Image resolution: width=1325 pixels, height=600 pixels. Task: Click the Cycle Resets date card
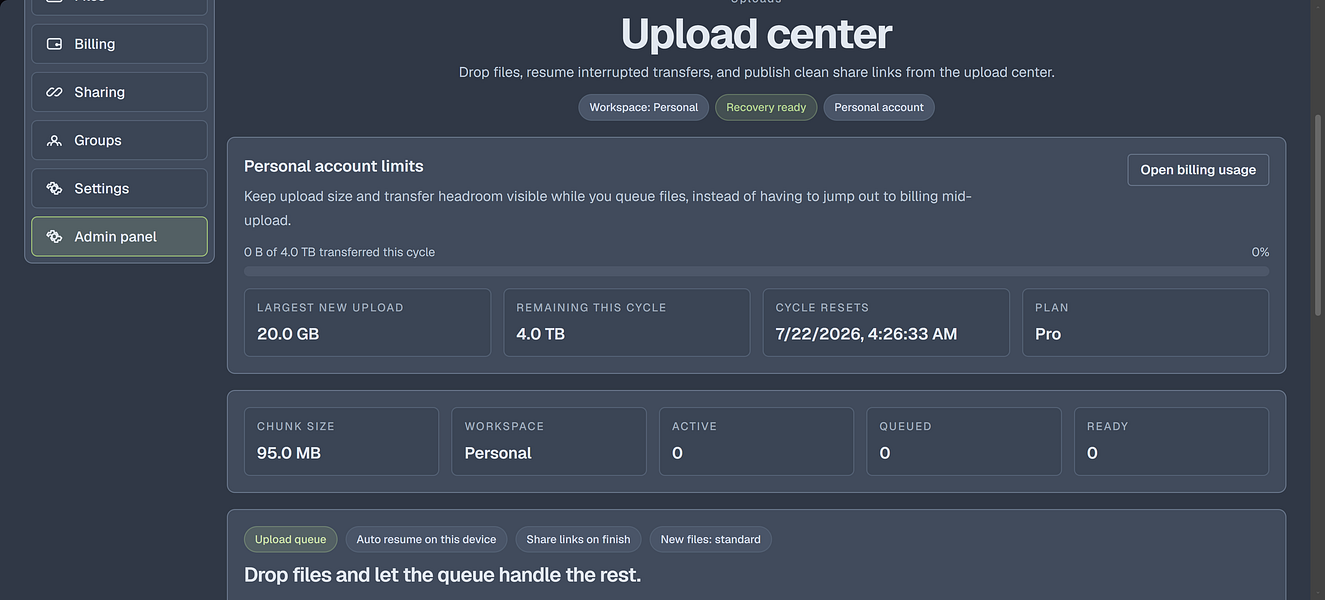click(x=886, y=322)
